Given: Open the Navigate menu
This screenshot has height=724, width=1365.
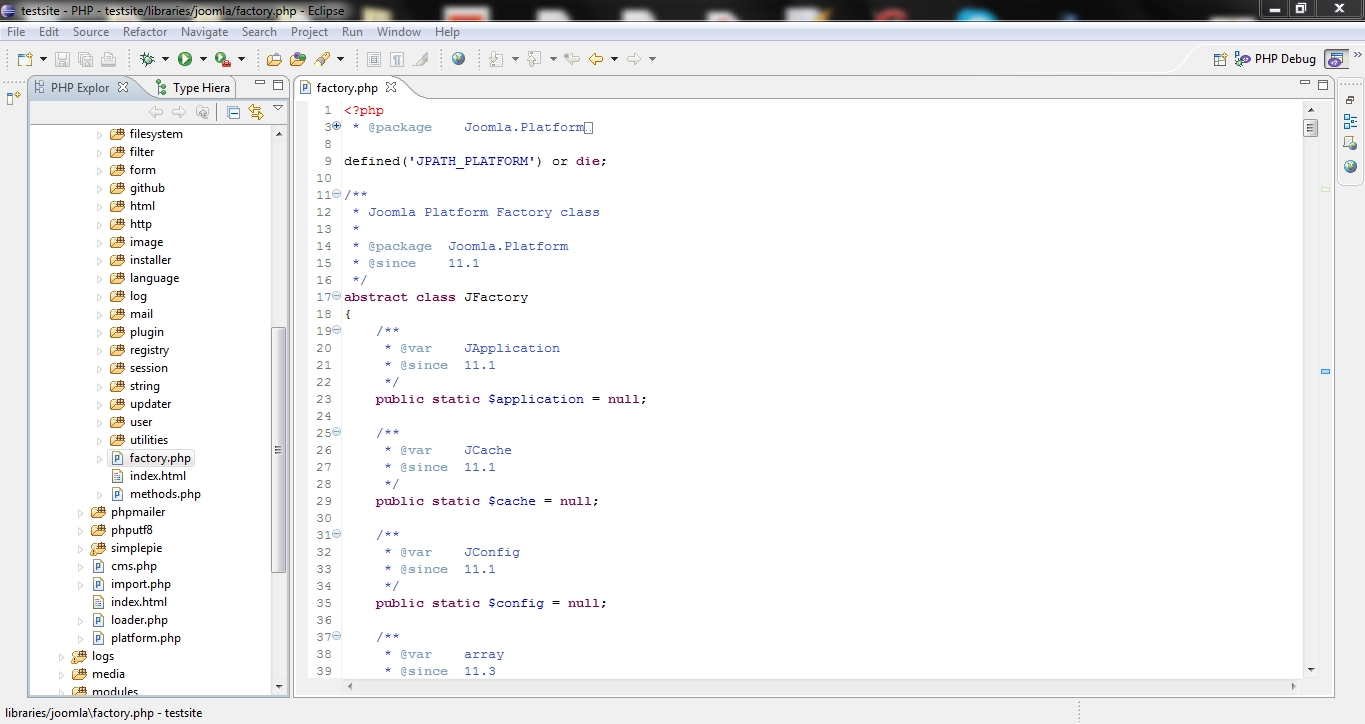Looking at the screenshot, I should pos(204,32).
